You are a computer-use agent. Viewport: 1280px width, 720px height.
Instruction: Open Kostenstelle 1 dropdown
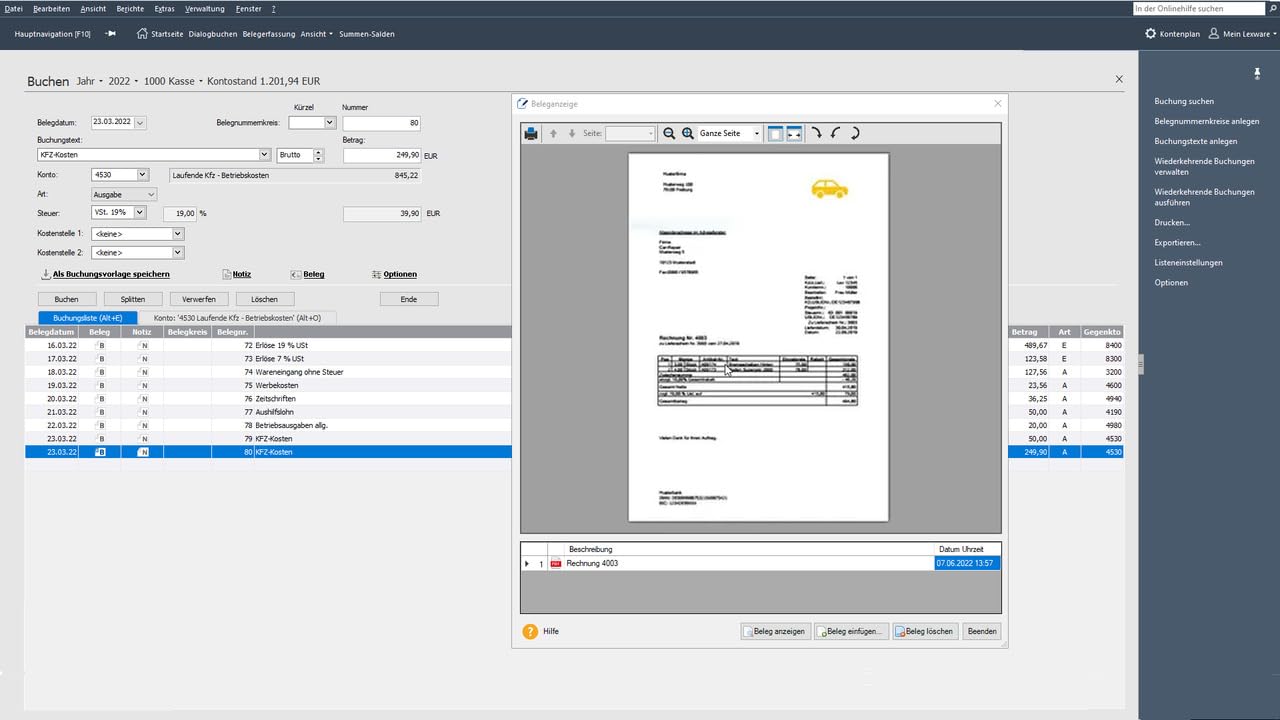(178, 234)
